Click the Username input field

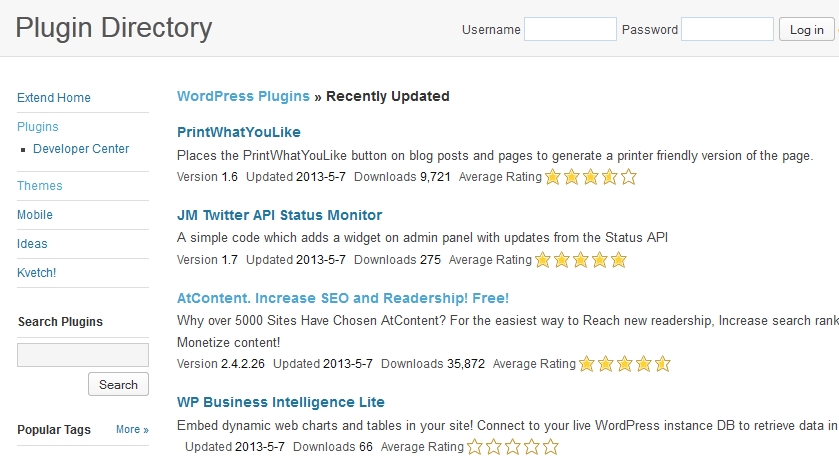(570, 29)
